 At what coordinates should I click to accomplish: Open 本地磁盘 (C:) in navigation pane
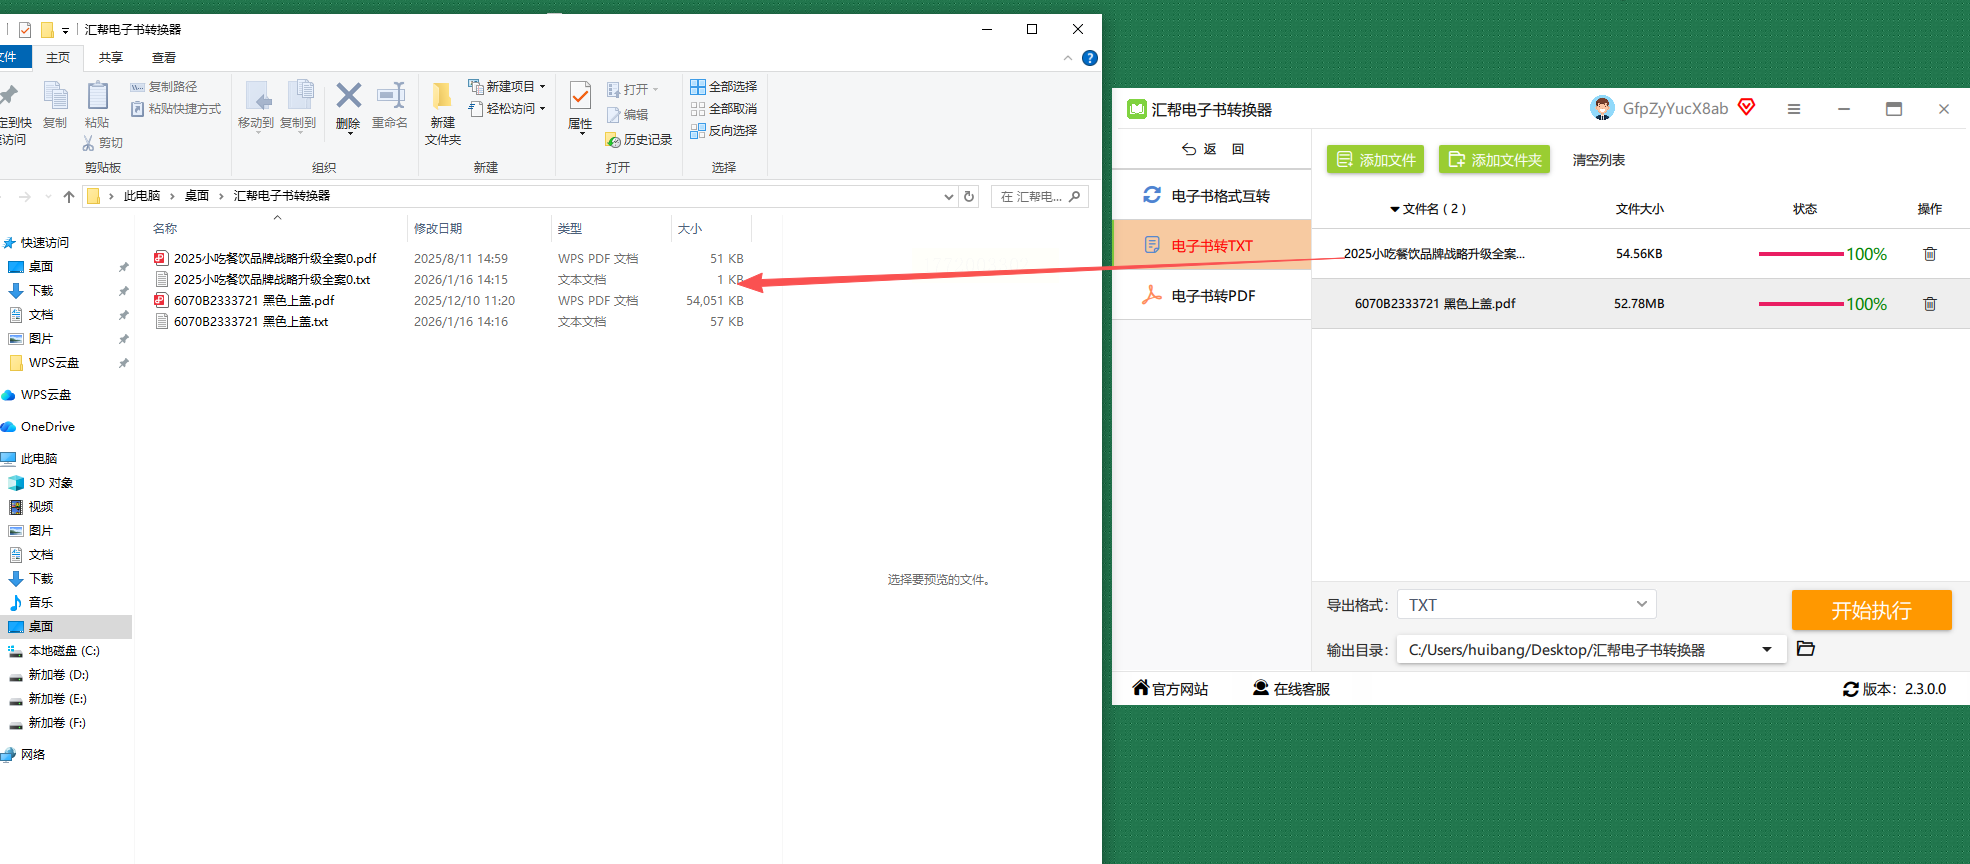coord(64,651)
